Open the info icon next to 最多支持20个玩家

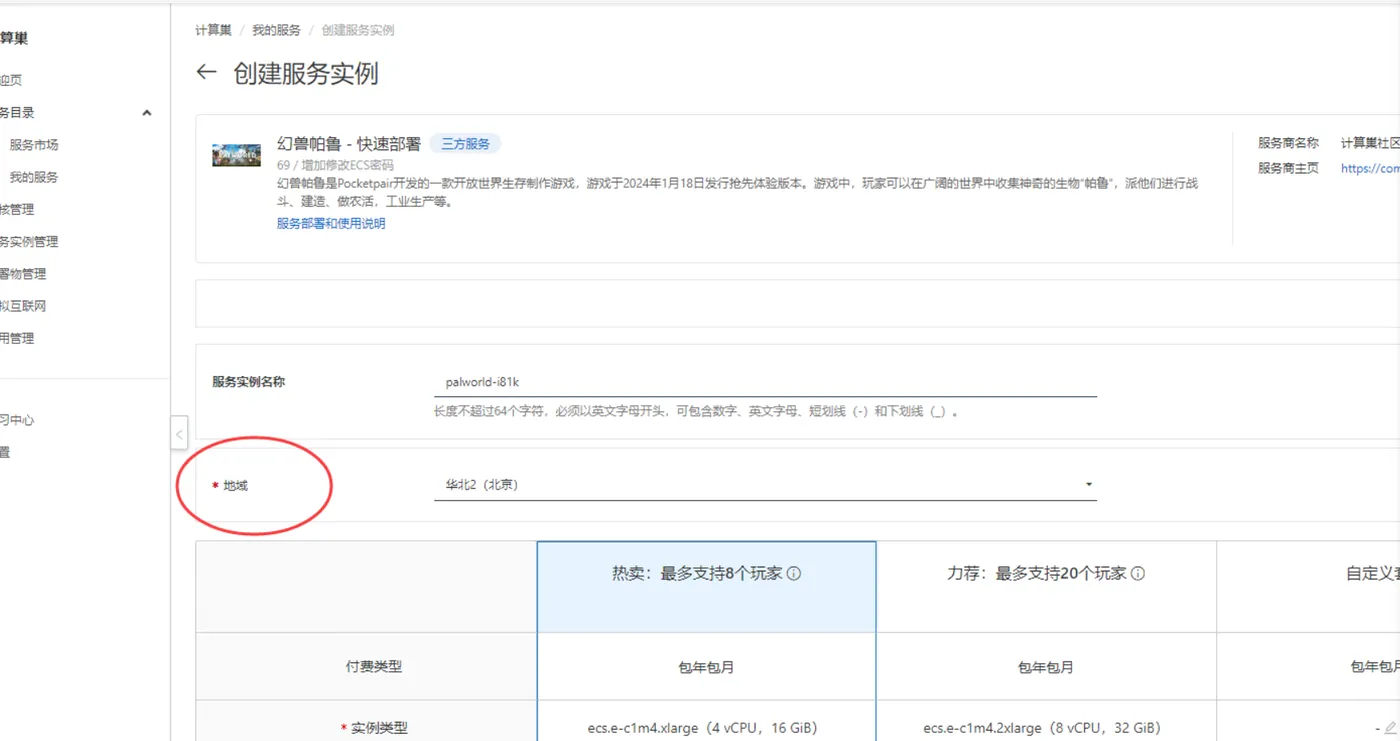pyautogui.click(x=1138, y=574)
